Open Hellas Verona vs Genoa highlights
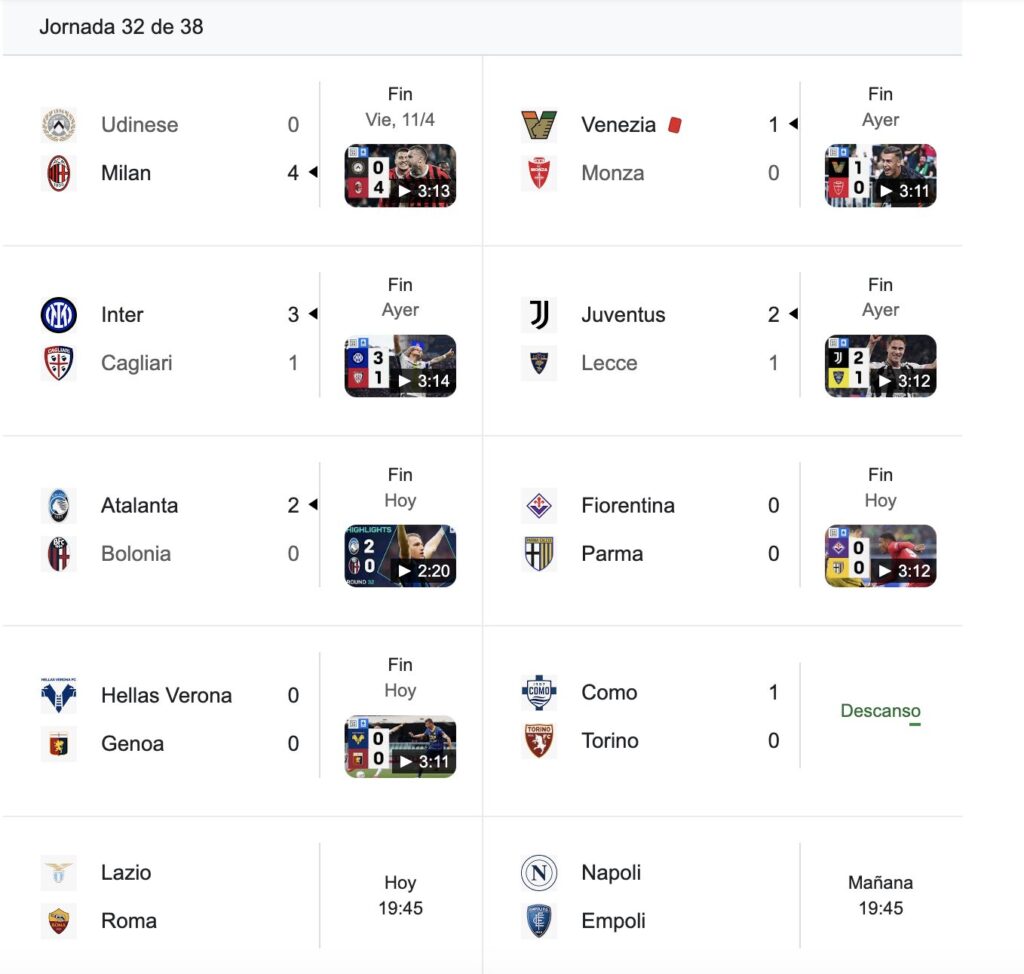Viewport: 1024px width, 974px height. [400, 746]
